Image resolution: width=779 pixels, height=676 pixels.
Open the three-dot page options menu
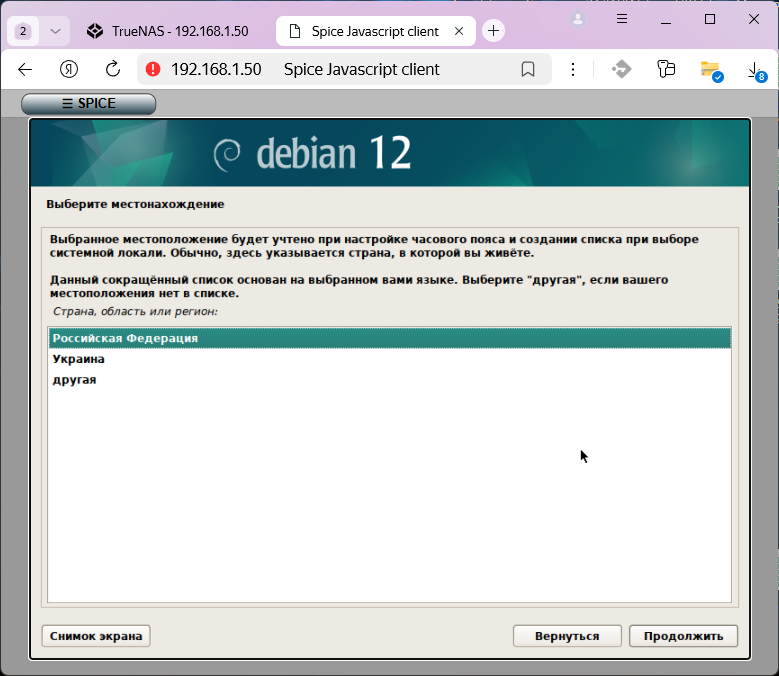click(573, 70)
